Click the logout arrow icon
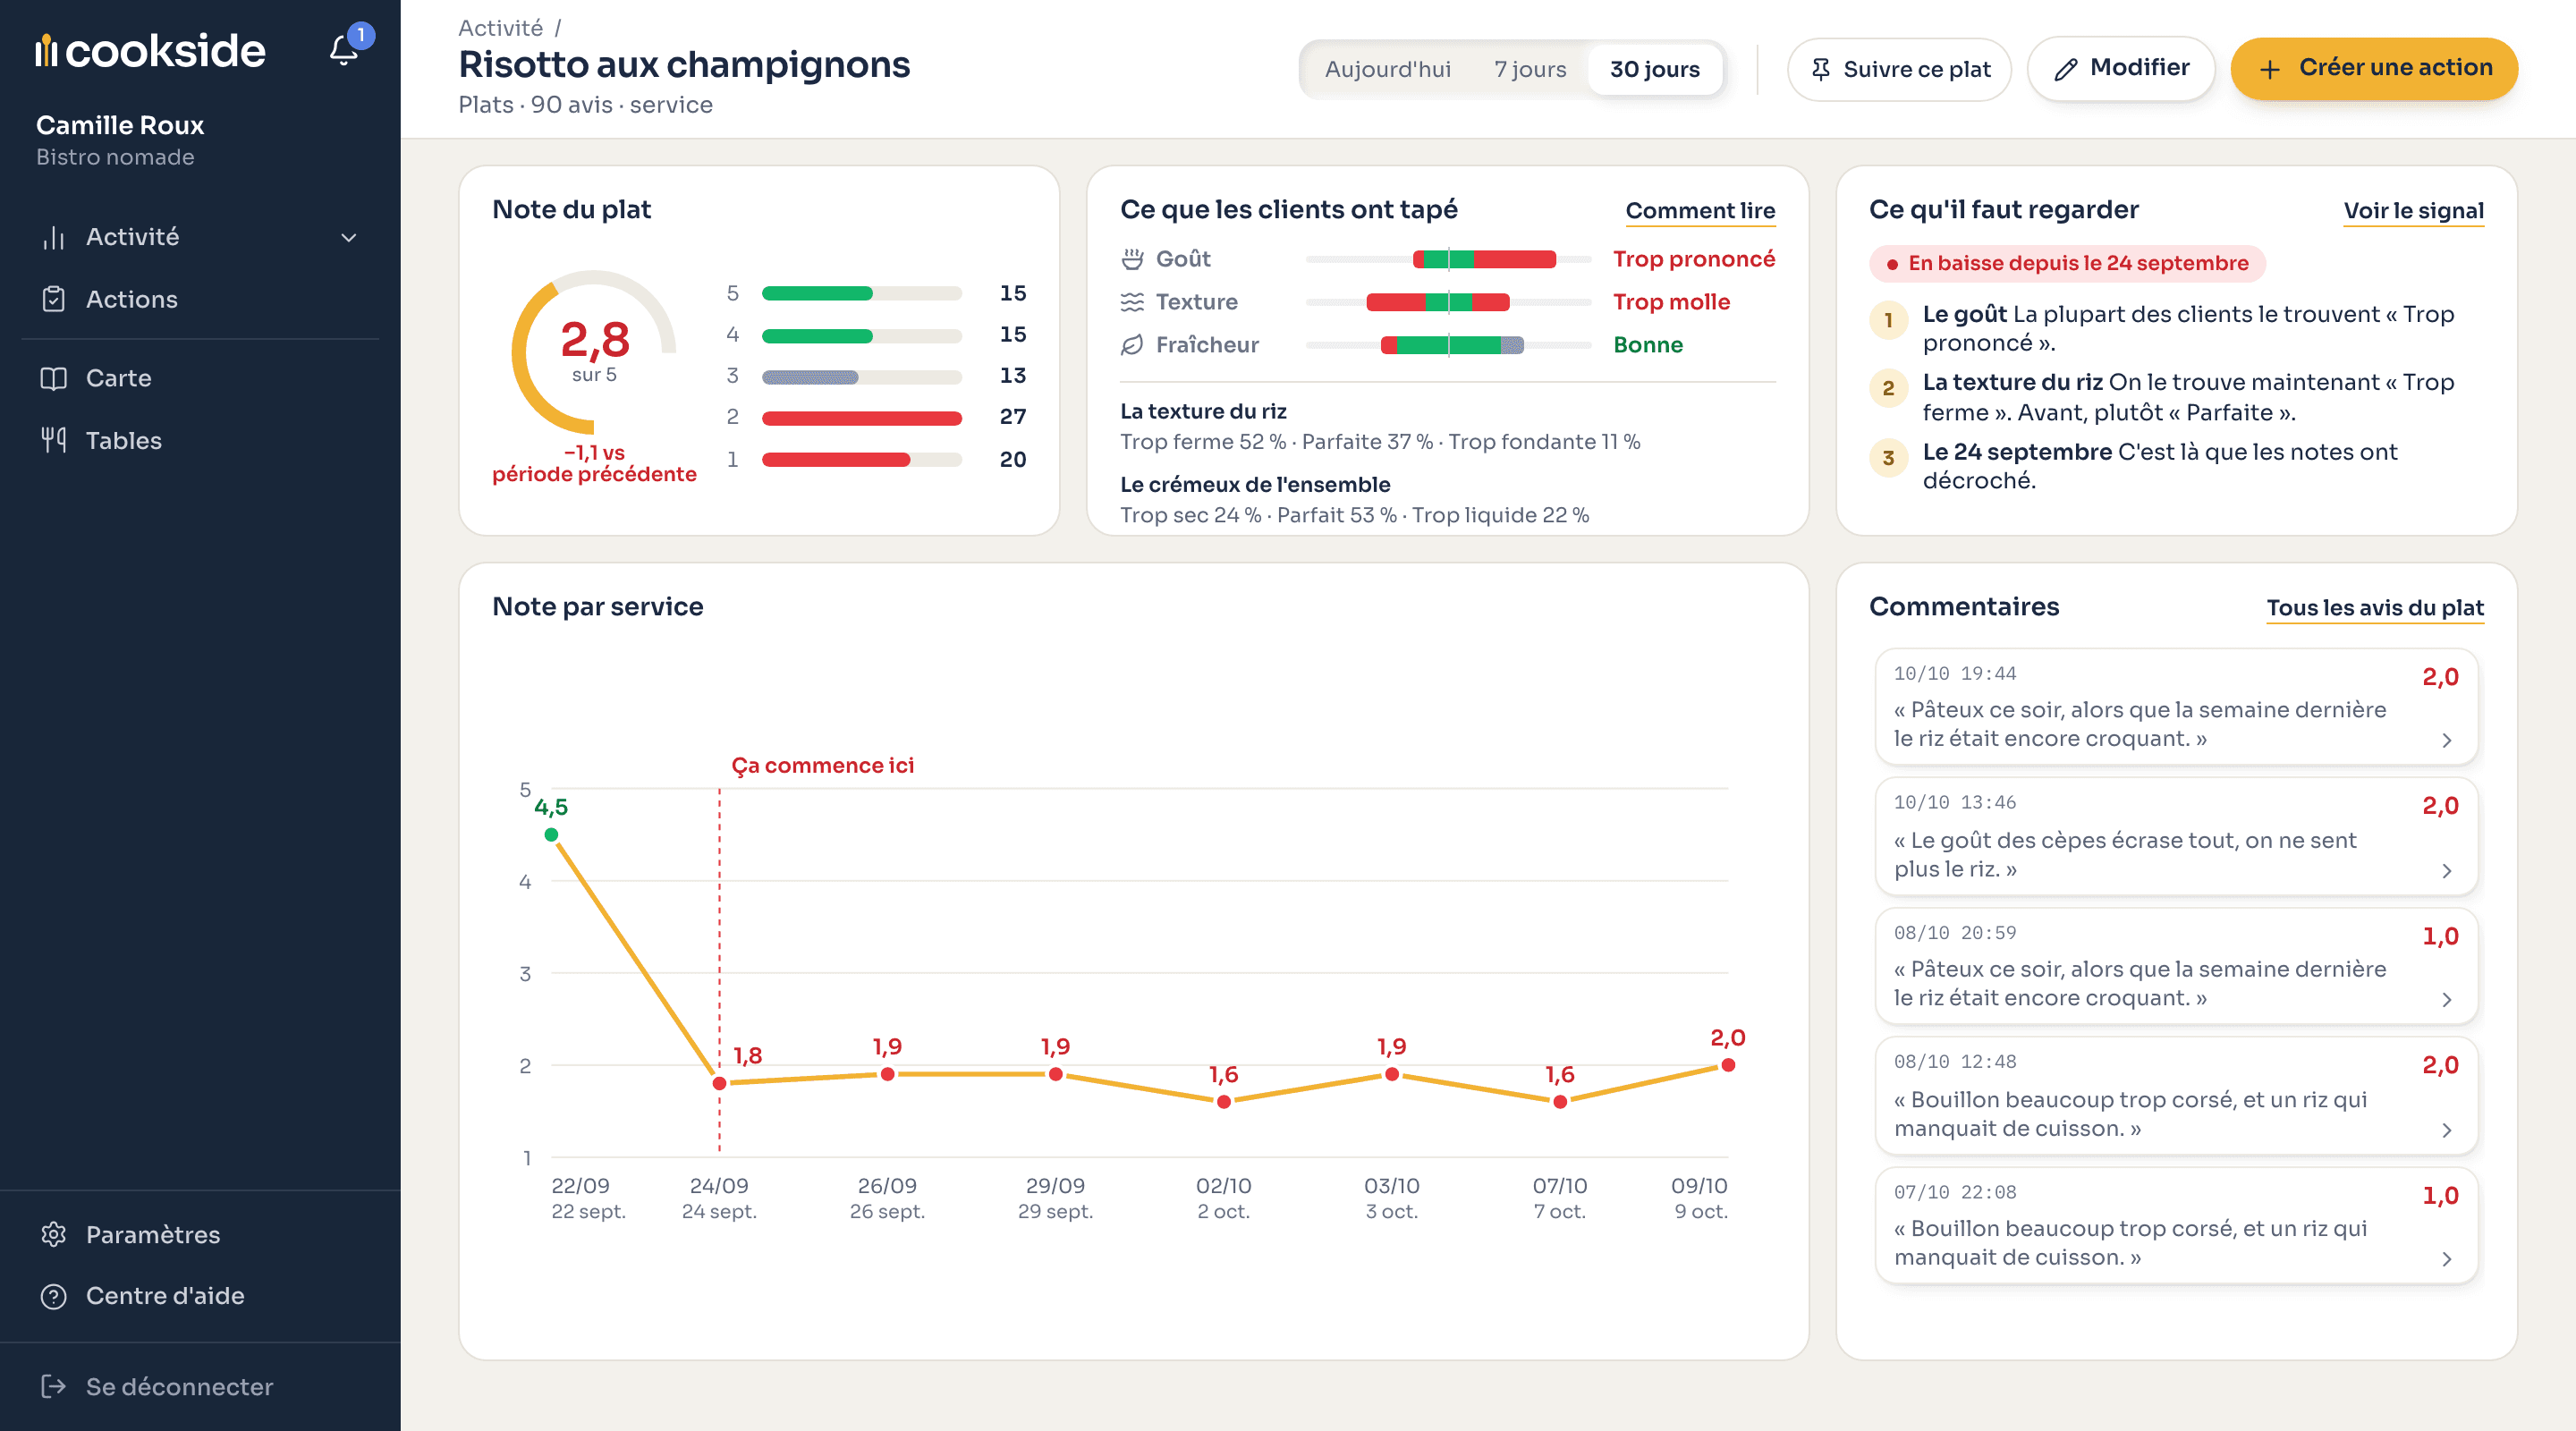This screenshot has width=2576, height=1431. [53, 1386]
